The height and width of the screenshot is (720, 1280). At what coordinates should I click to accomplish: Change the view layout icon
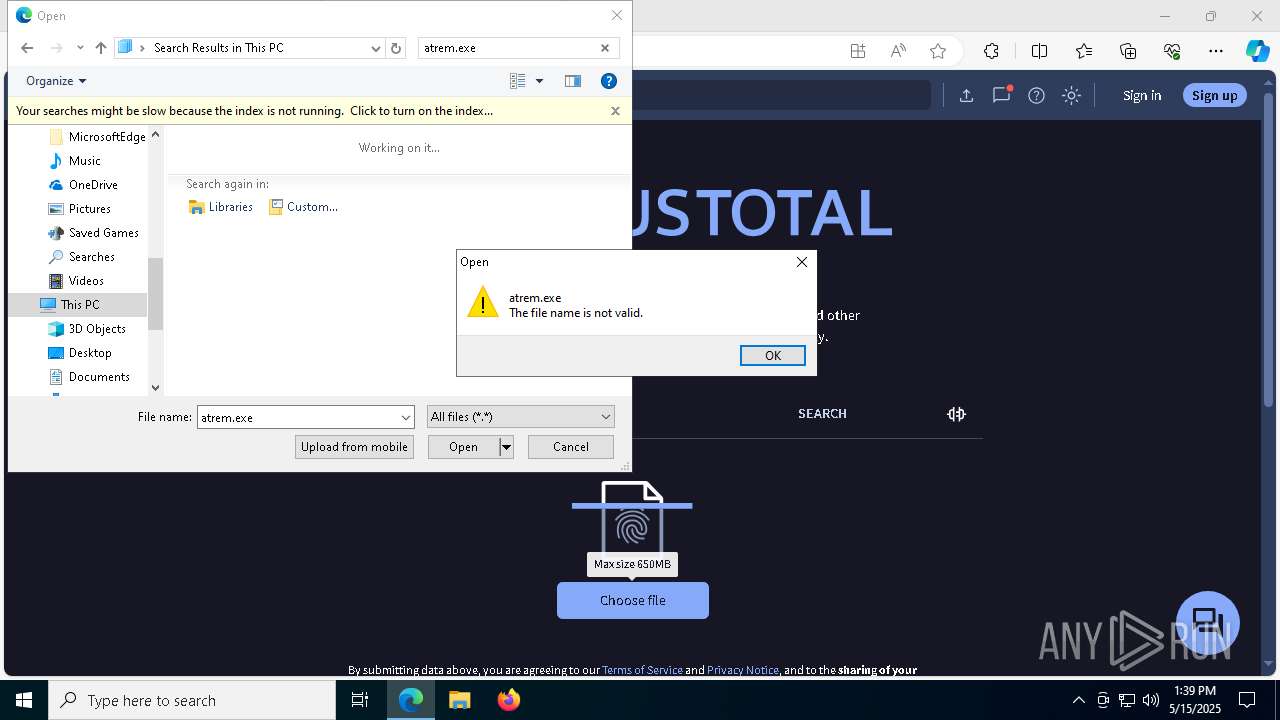coord(517,81)
